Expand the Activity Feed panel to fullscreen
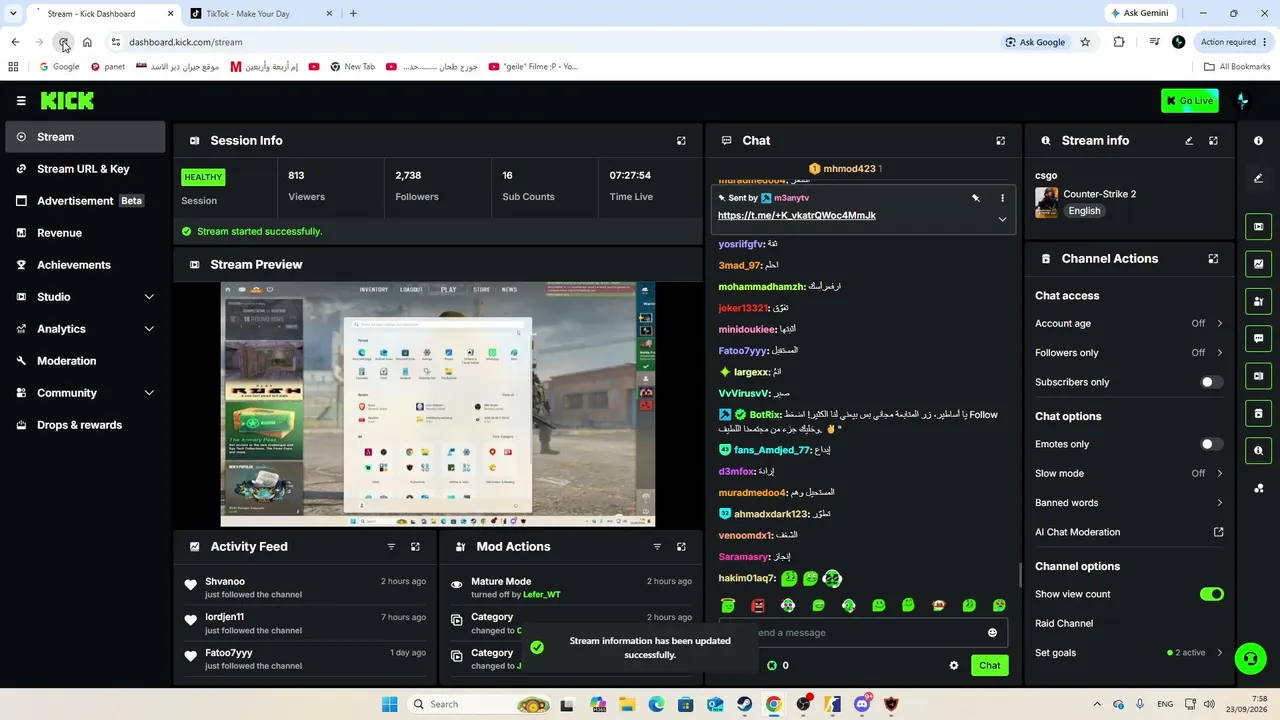The image size is (1280, 720). 415,547
